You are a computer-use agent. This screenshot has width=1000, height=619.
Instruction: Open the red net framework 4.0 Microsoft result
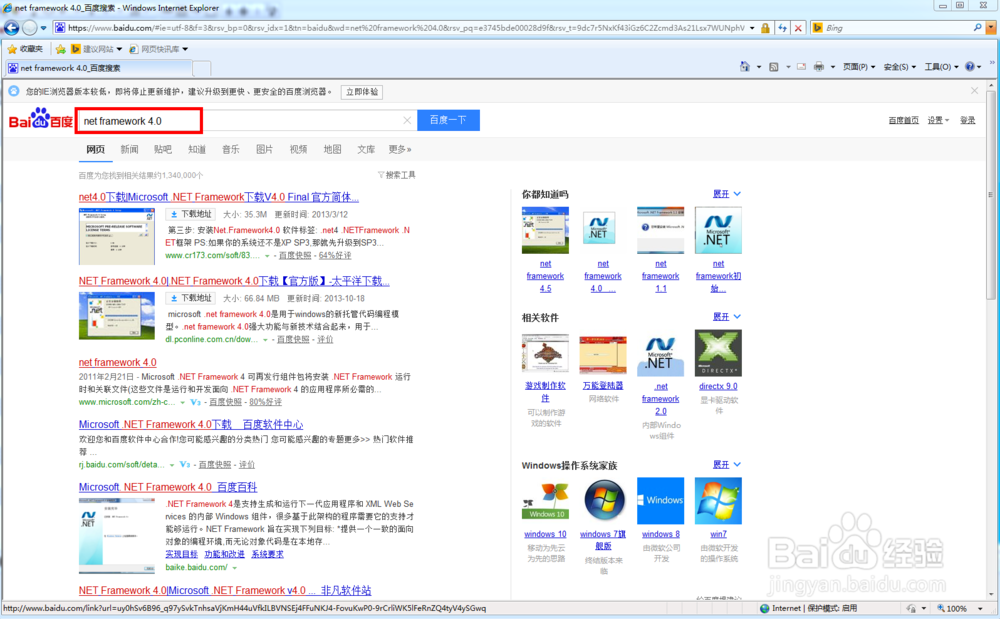point(117,362)
